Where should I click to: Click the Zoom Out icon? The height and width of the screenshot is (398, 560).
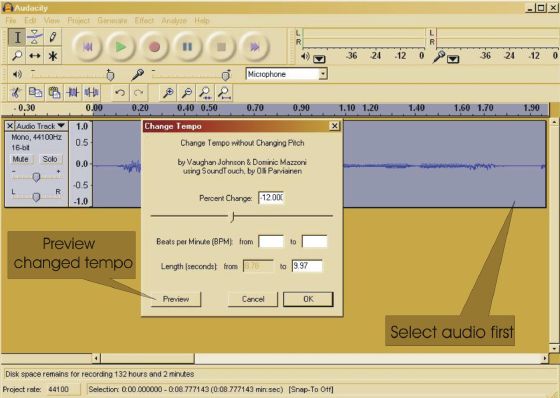[186, 93]
